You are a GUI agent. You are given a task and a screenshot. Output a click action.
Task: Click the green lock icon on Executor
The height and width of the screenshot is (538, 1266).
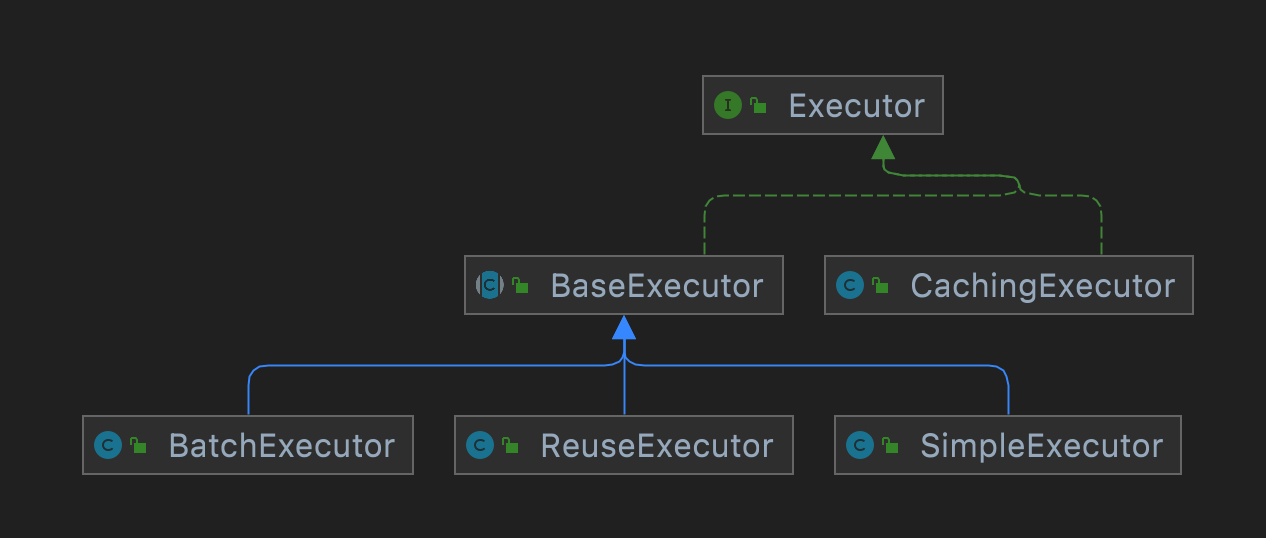759,106
